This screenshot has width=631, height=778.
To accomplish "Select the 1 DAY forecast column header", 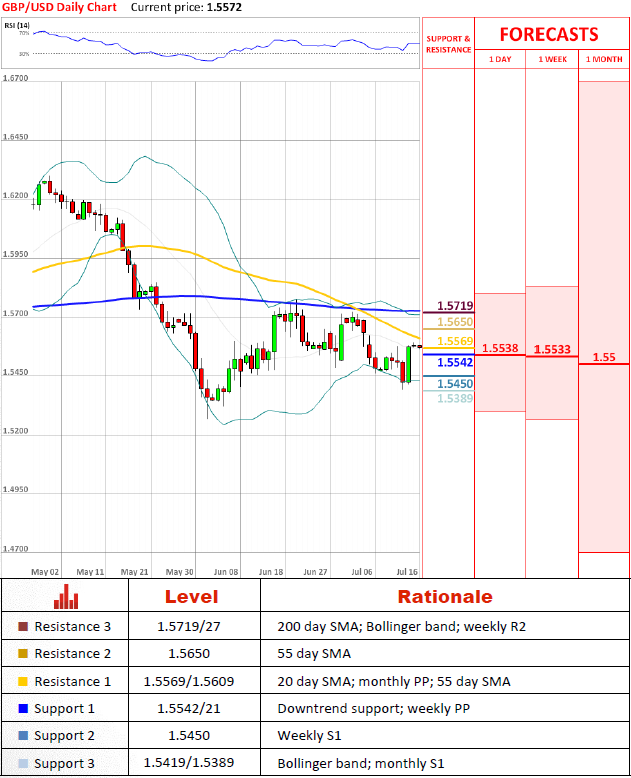I will [x=500, y=59].
